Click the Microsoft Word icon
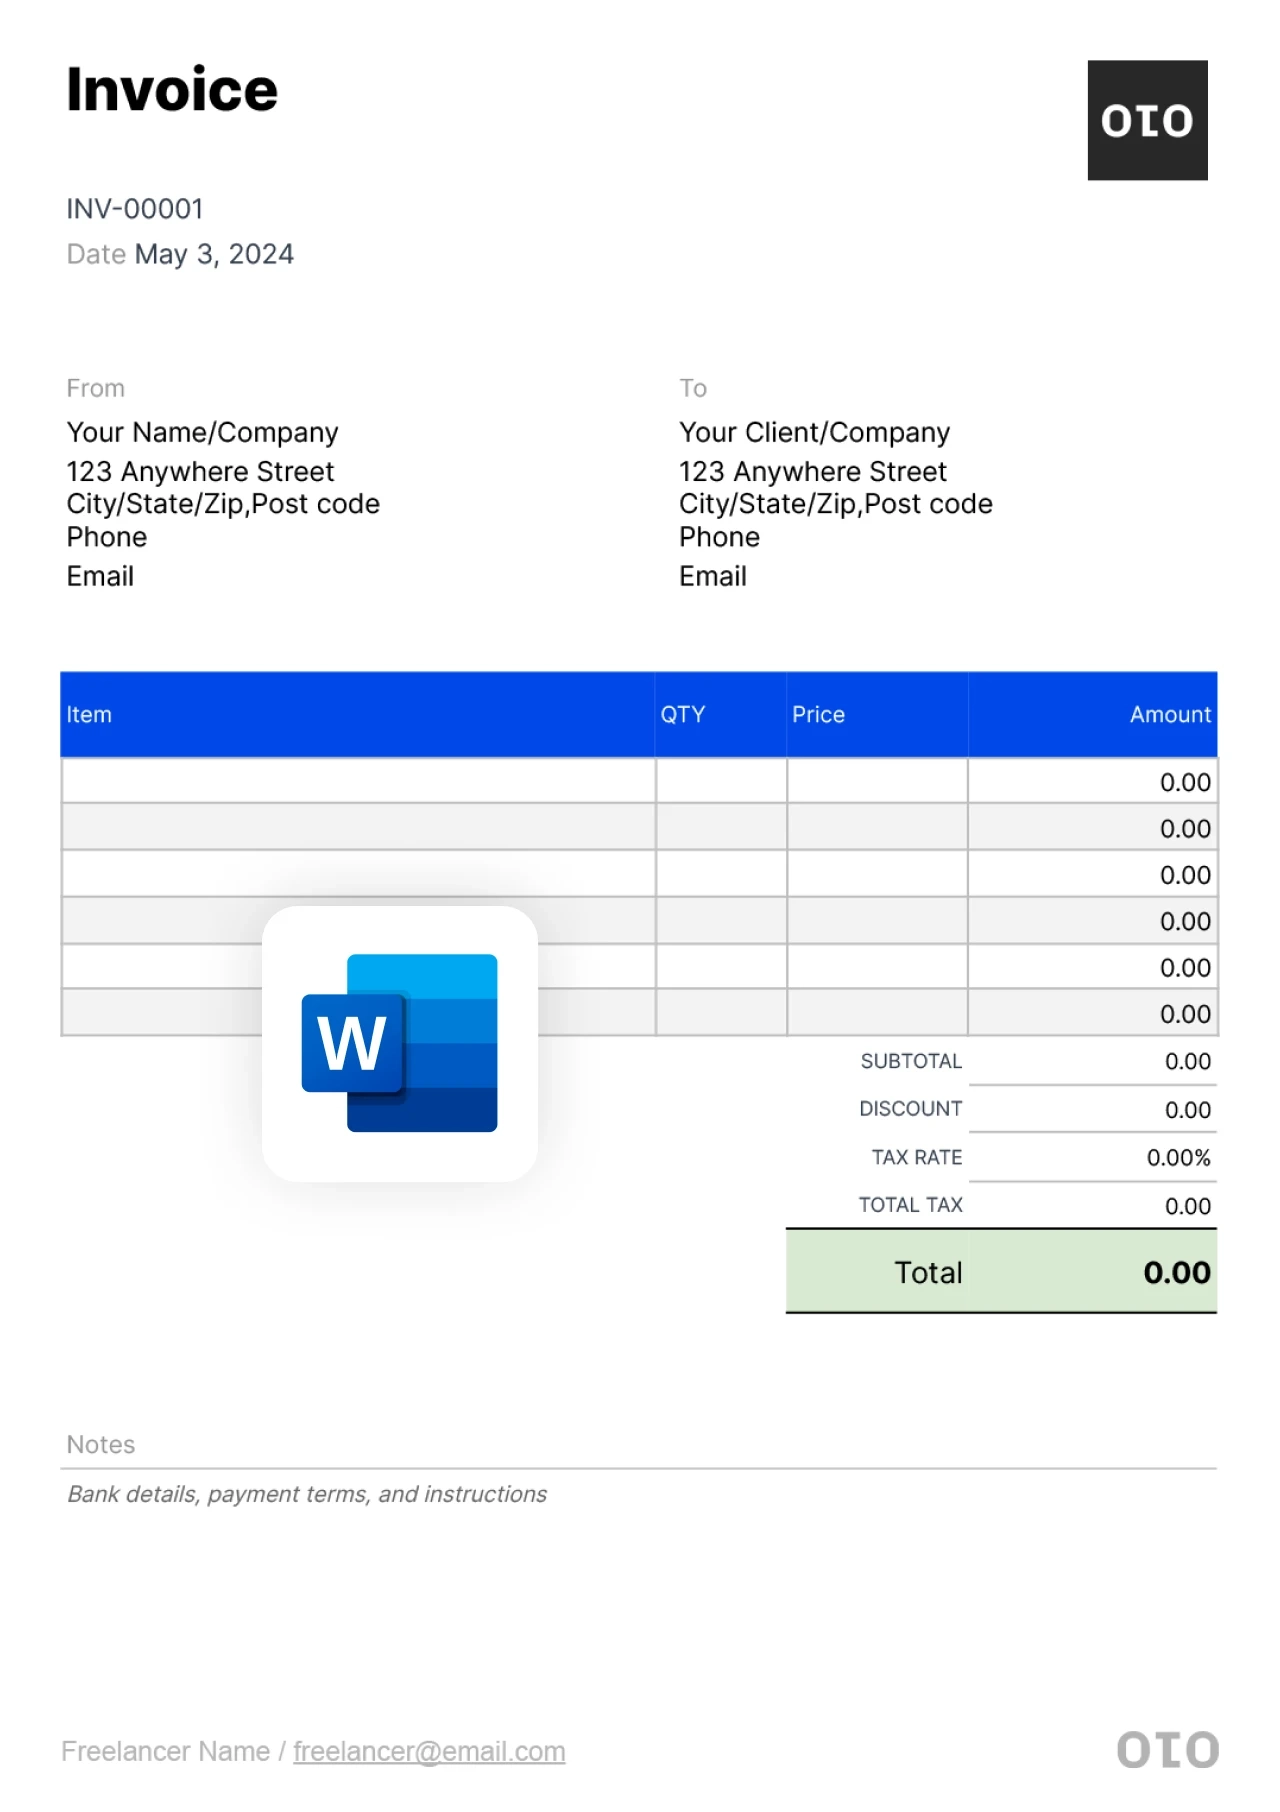1280x1812 pixels. (399, 1043)
